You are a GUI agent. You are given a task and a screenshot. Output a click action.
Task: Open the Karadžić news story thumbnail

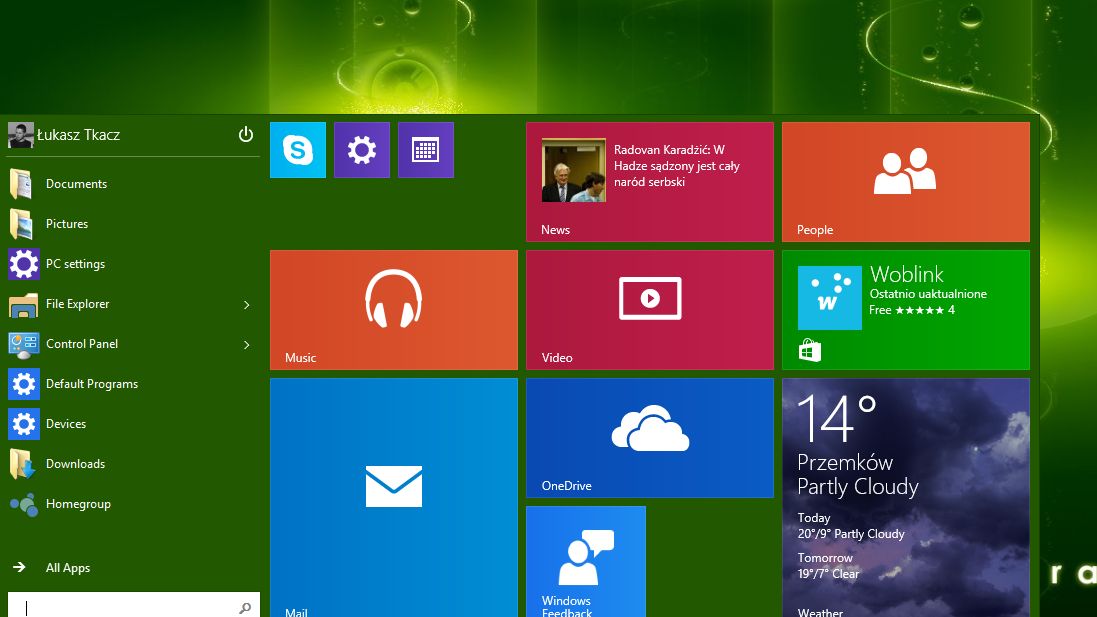tap(574, 170)
